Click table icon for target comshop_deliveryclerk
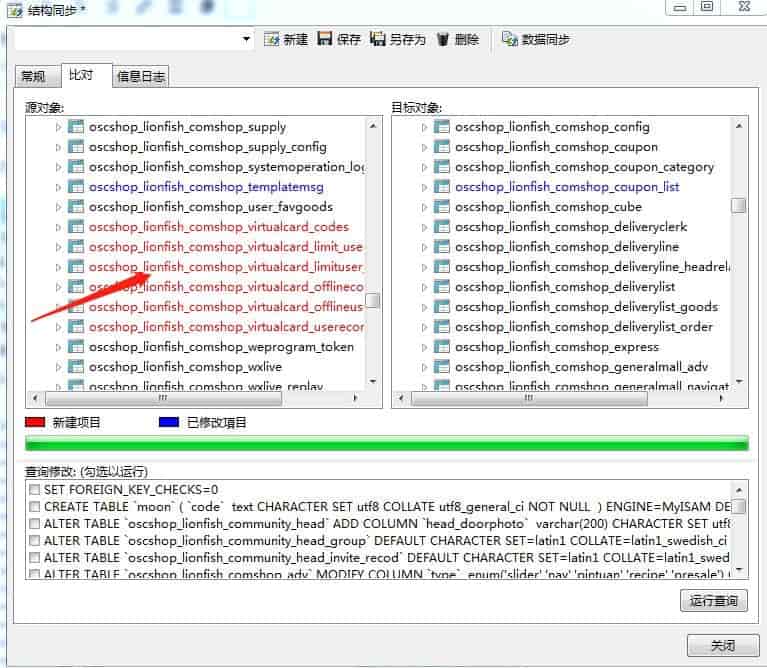The width and height of the screenshot is (767, 668). [x=442, y=227]
